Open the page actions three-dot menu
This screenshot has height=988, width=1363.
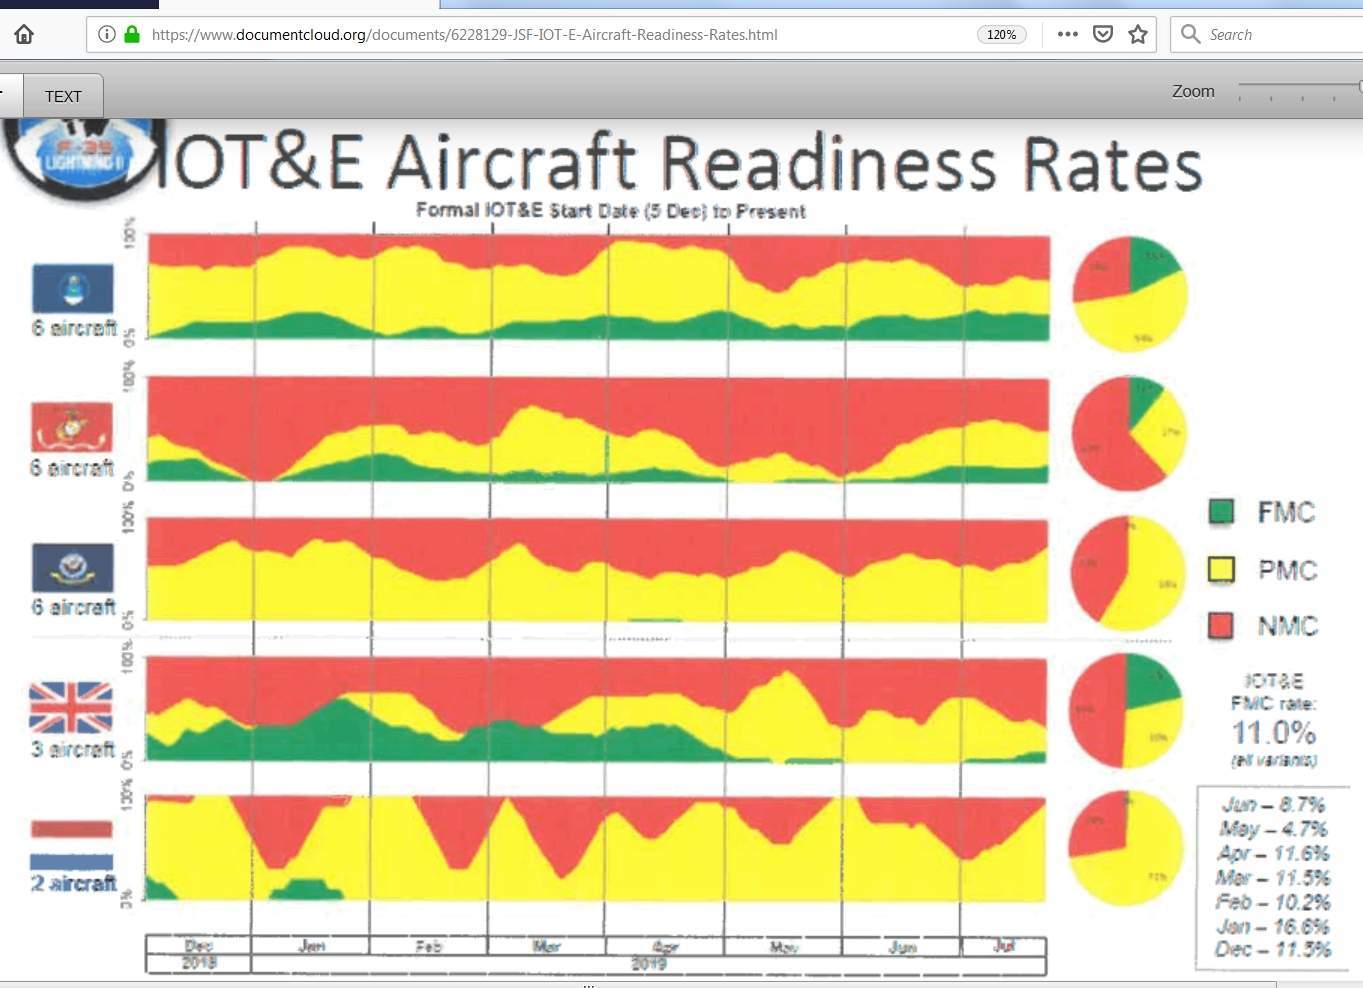[x=1067, y=35]
